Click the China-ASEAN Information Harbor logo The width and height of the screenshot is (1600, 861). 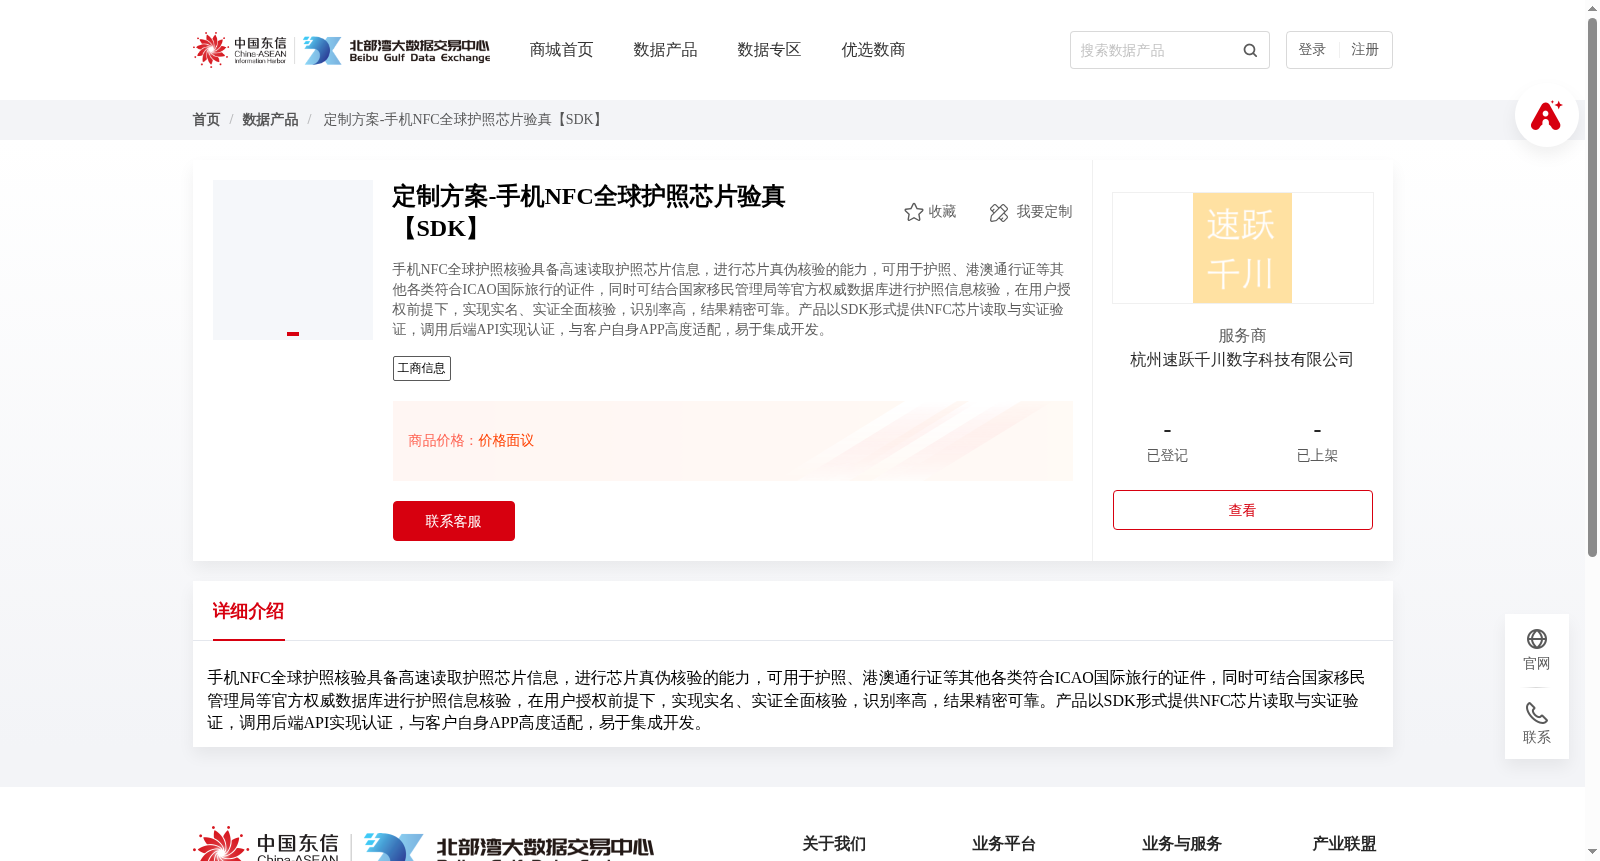(x=240, y=50)
